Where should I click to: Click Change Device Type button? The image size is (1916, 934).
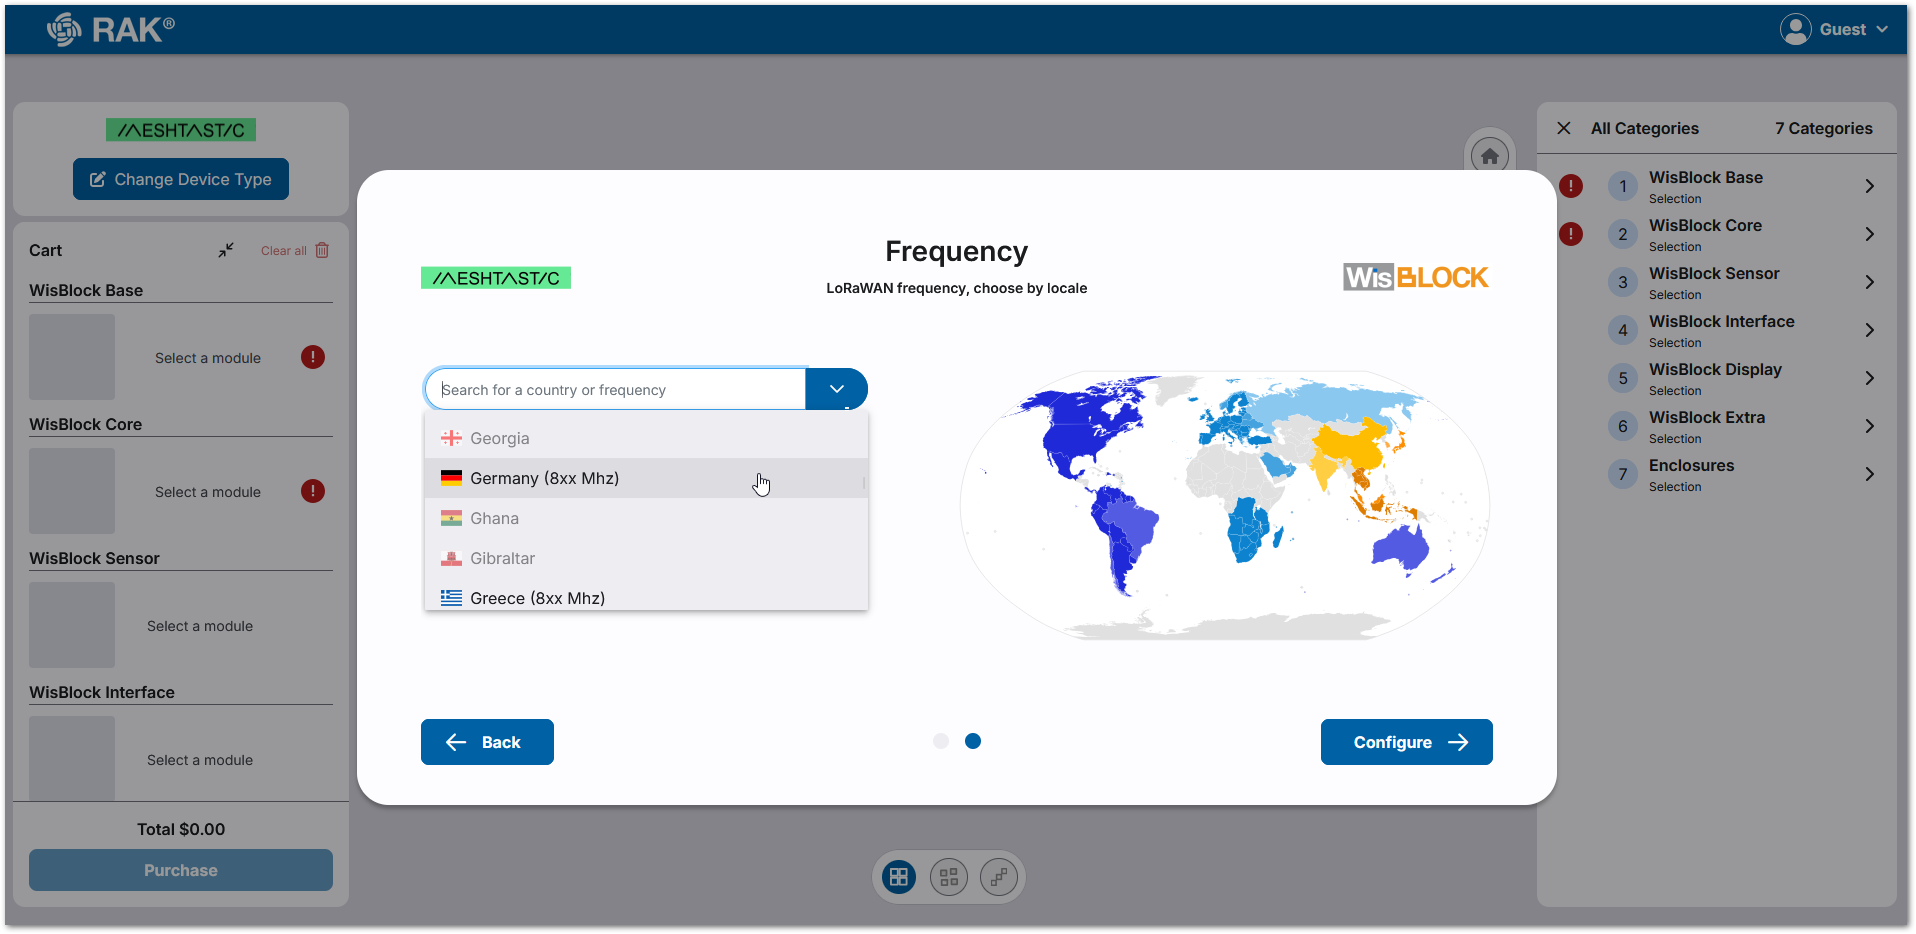(x=181, y=179)
